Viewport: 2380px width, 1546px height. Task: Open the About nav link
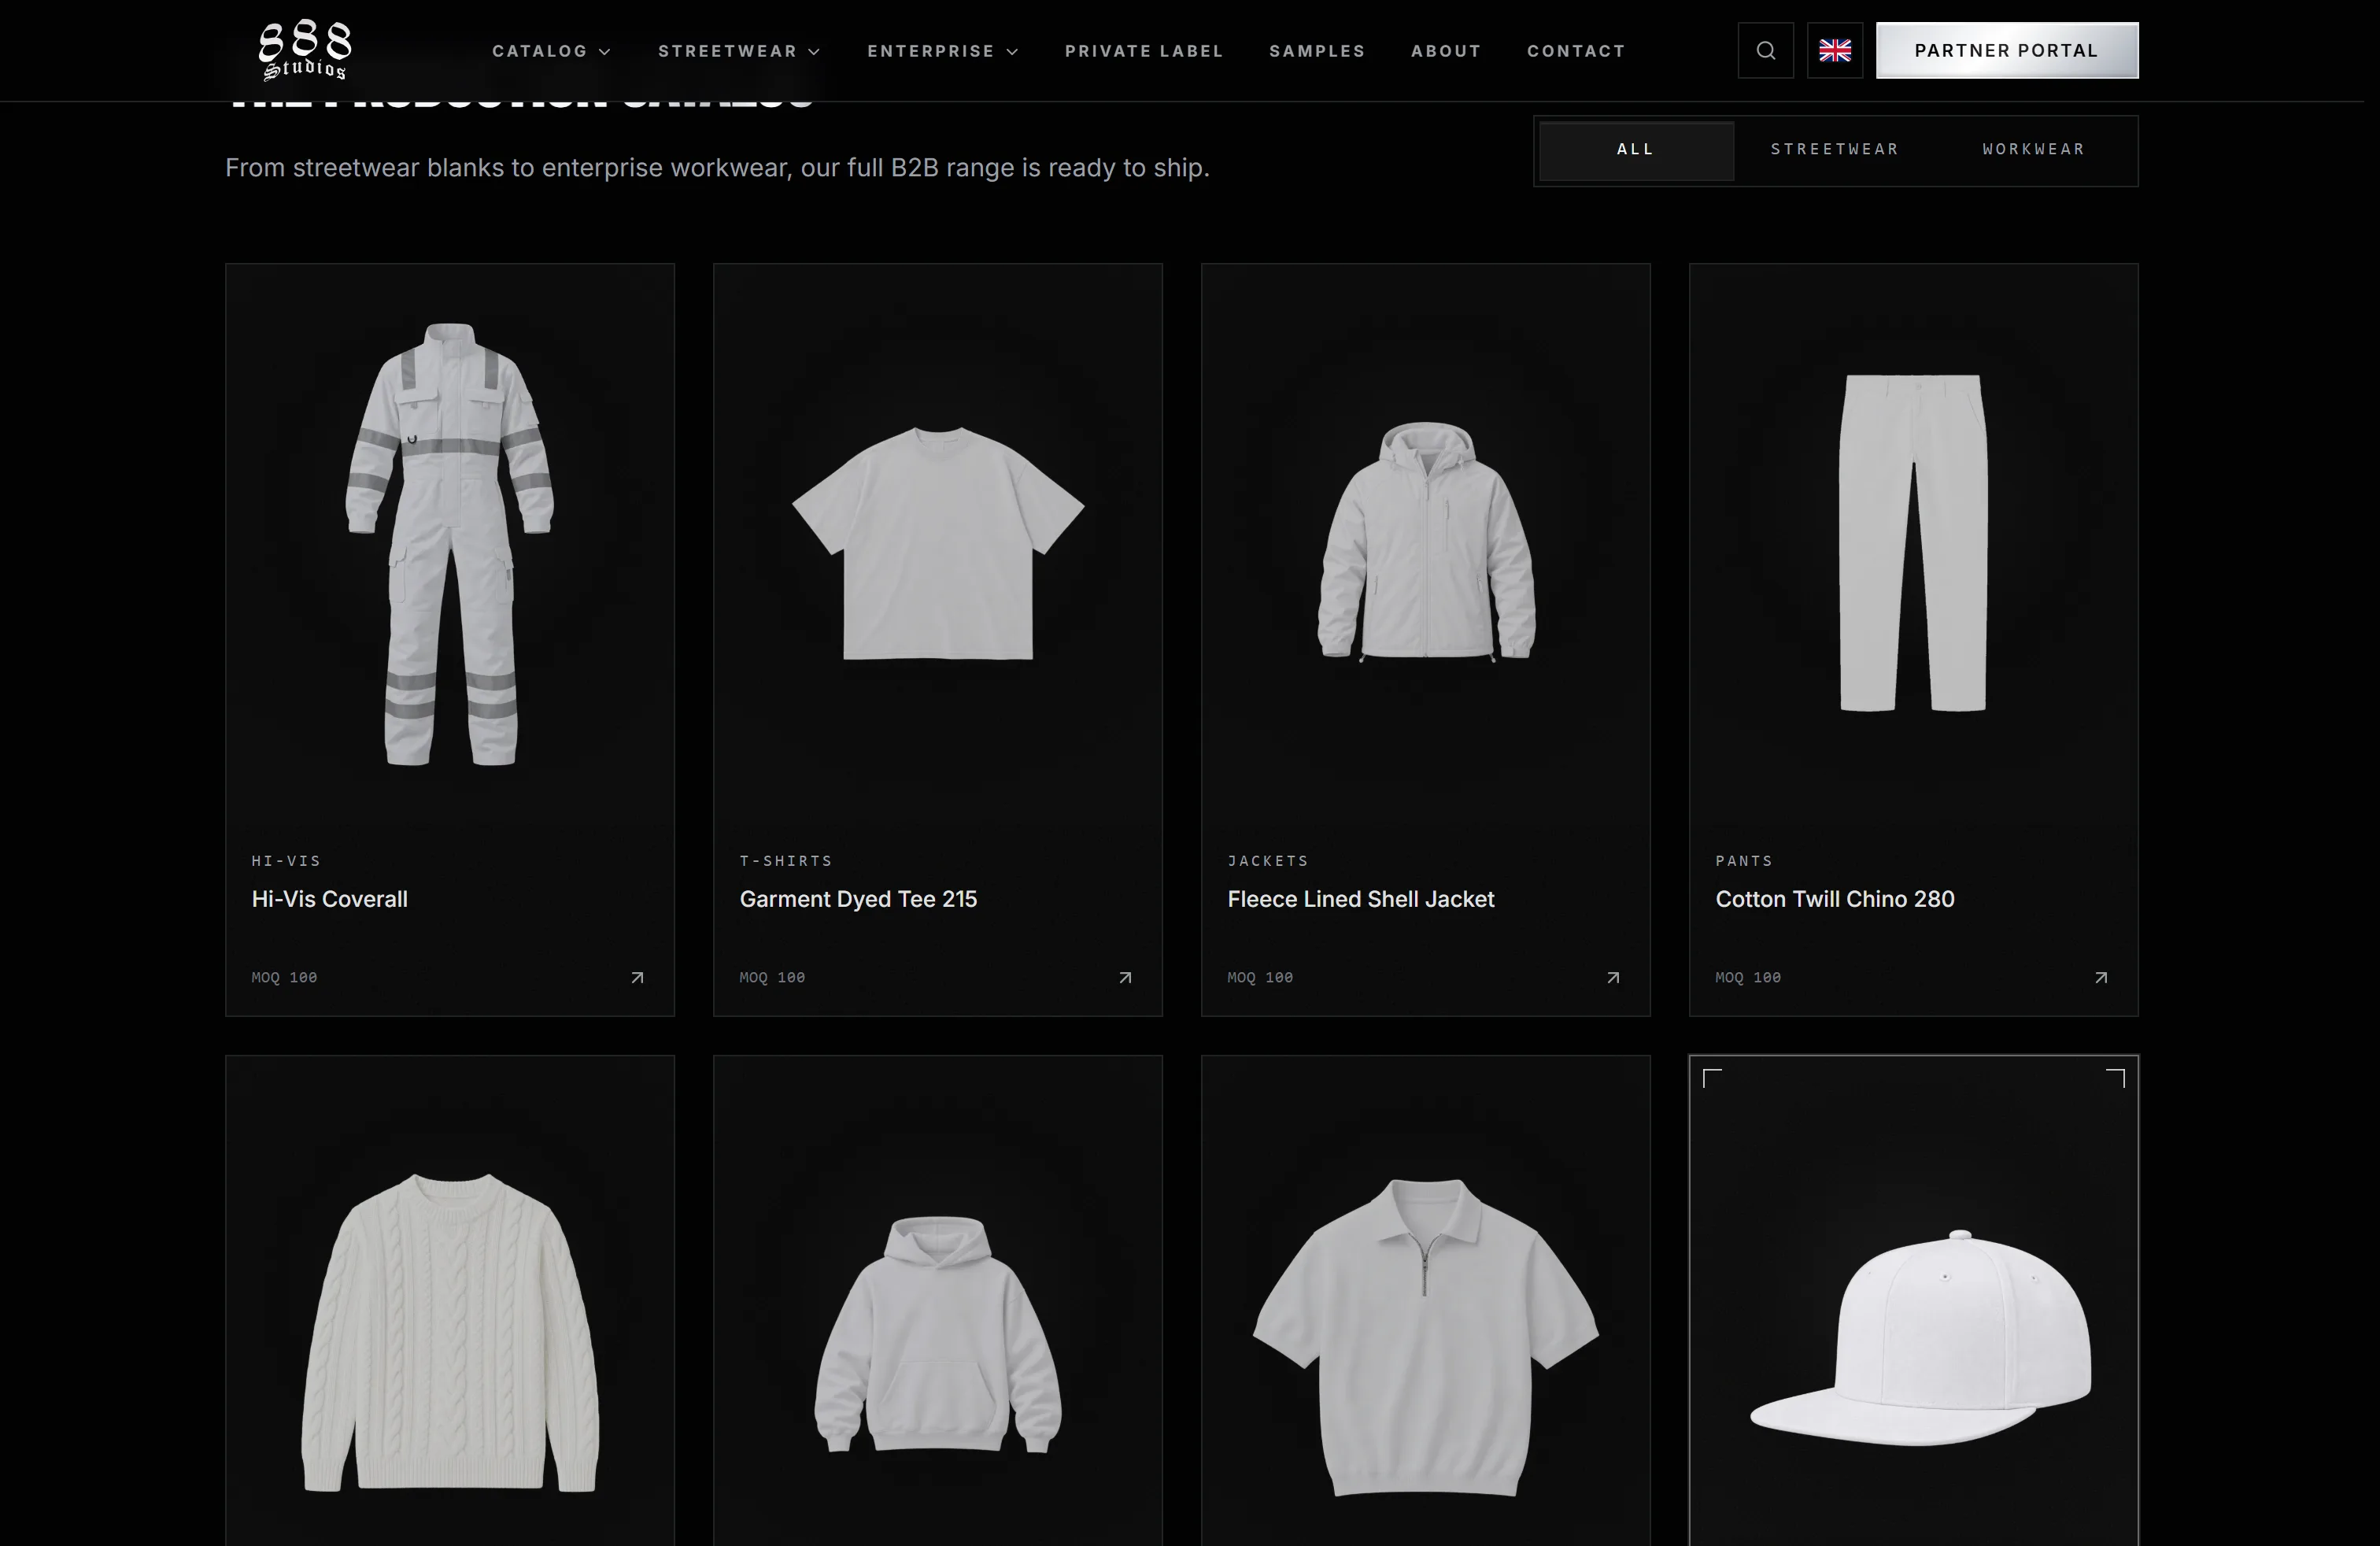[x=1446, y=51]
